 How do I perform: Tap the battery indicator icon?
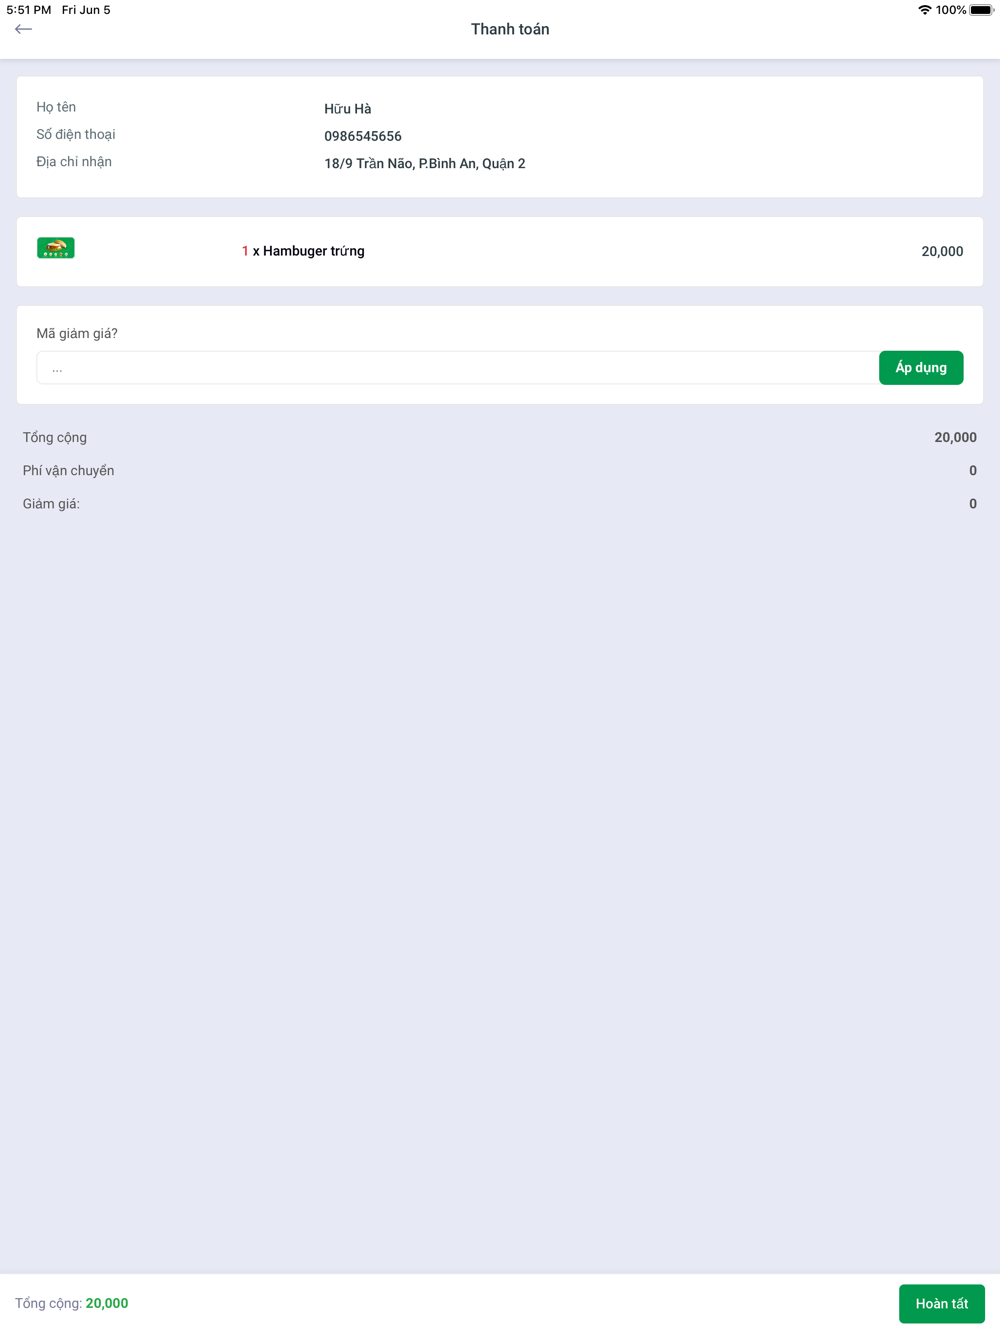click(981, 10)
